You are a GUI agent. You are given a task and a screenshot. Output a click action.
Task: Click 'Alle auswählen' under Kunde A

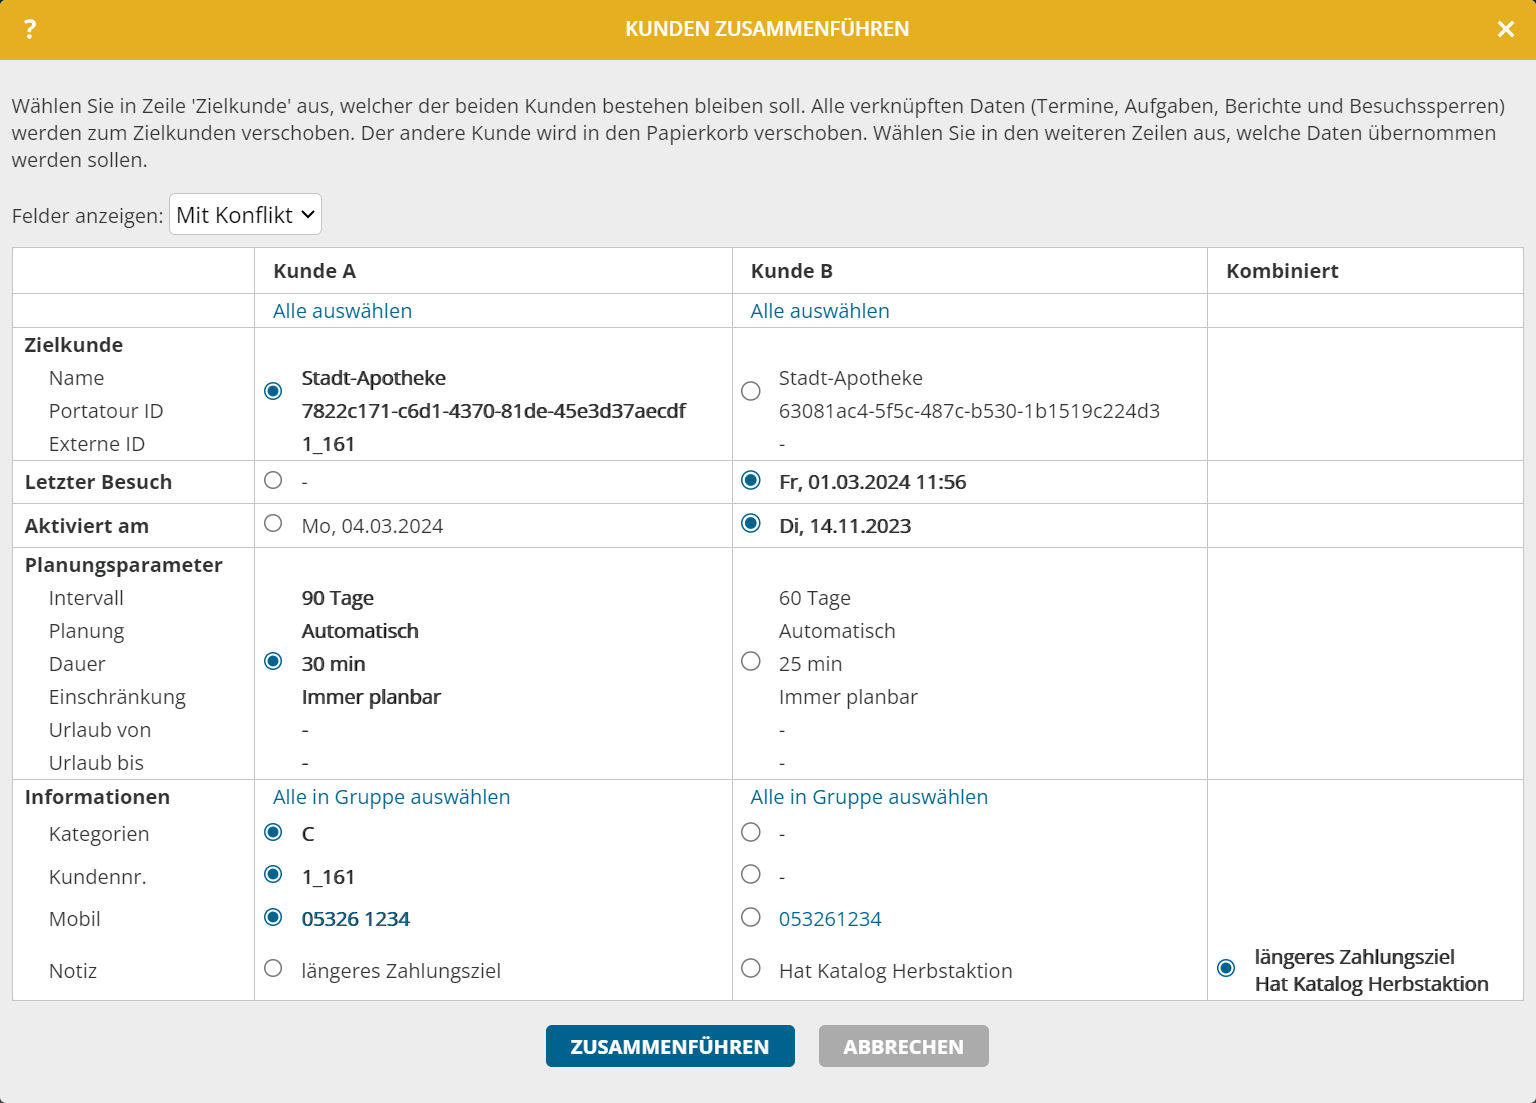coord(342,311)
